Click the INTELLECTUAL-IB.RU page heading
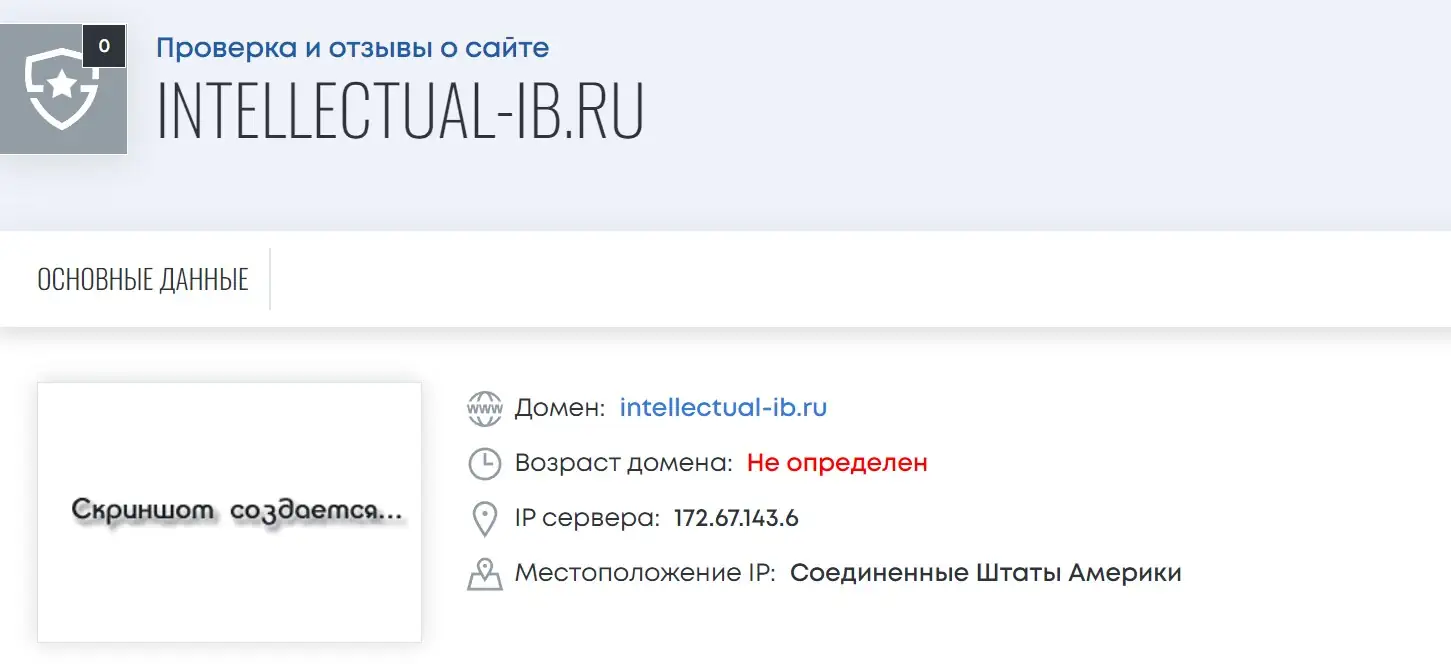Screen dimensions: 1451x664 [400, 109]
